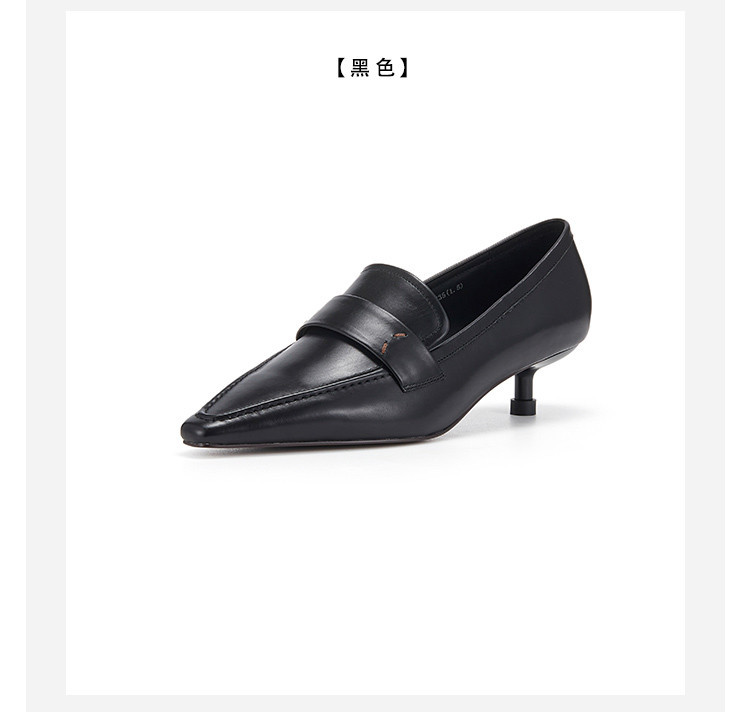Click the opening bracket 【 in title
Image resolution: width=750 pixels, height=712 pixels.
(x=342, y=67)
